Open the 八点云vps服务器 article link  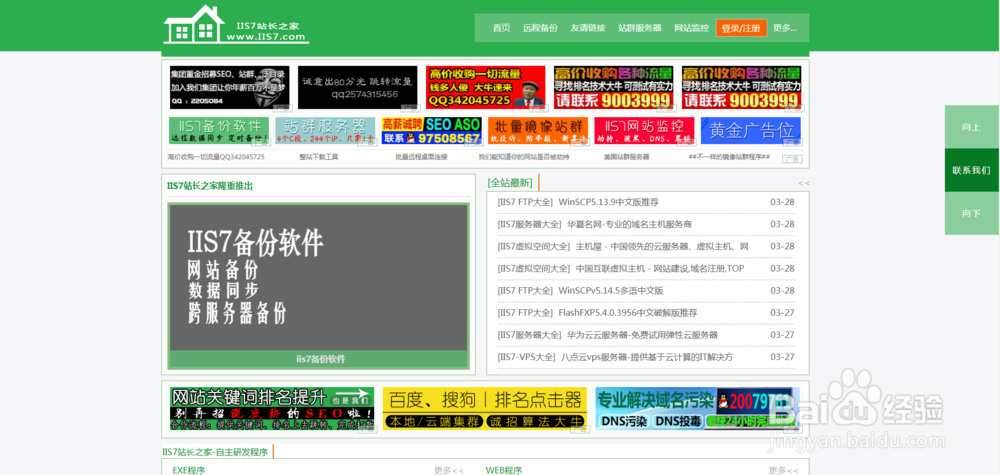[647, 357]
